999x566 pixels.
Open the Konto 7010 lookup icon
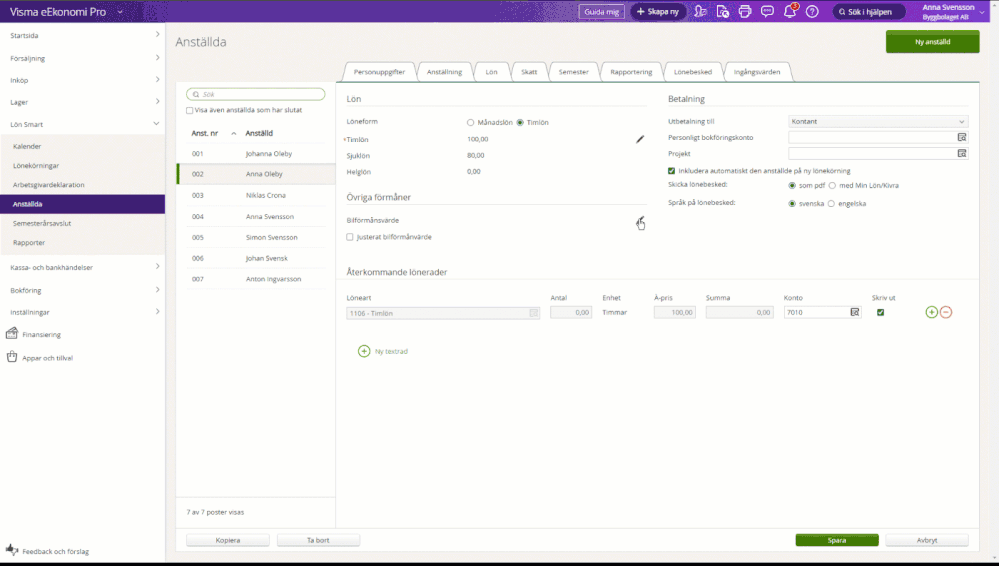click(855, 312)
